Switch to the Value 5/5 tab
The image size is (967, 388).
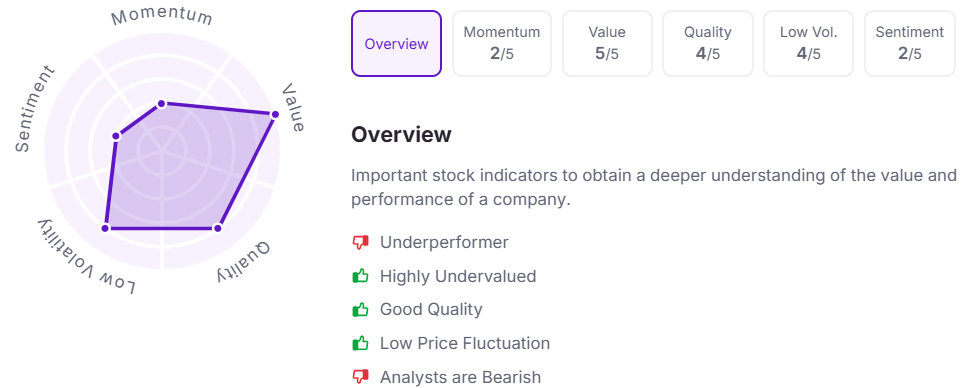pyautogui.click(x=607, y=44)
